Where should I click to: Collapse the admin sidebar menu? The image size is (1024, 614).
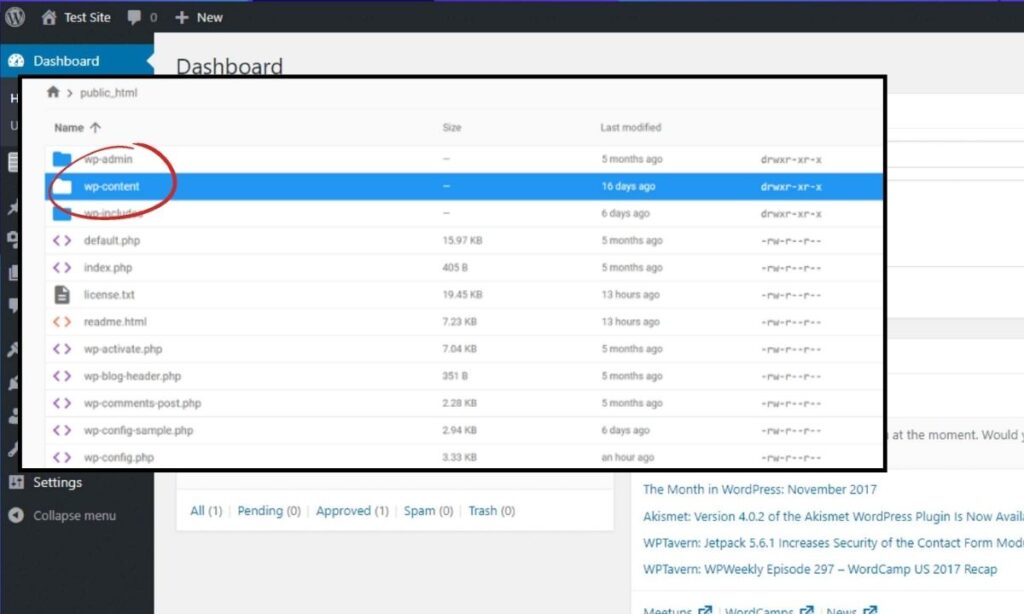pos(70,515)
